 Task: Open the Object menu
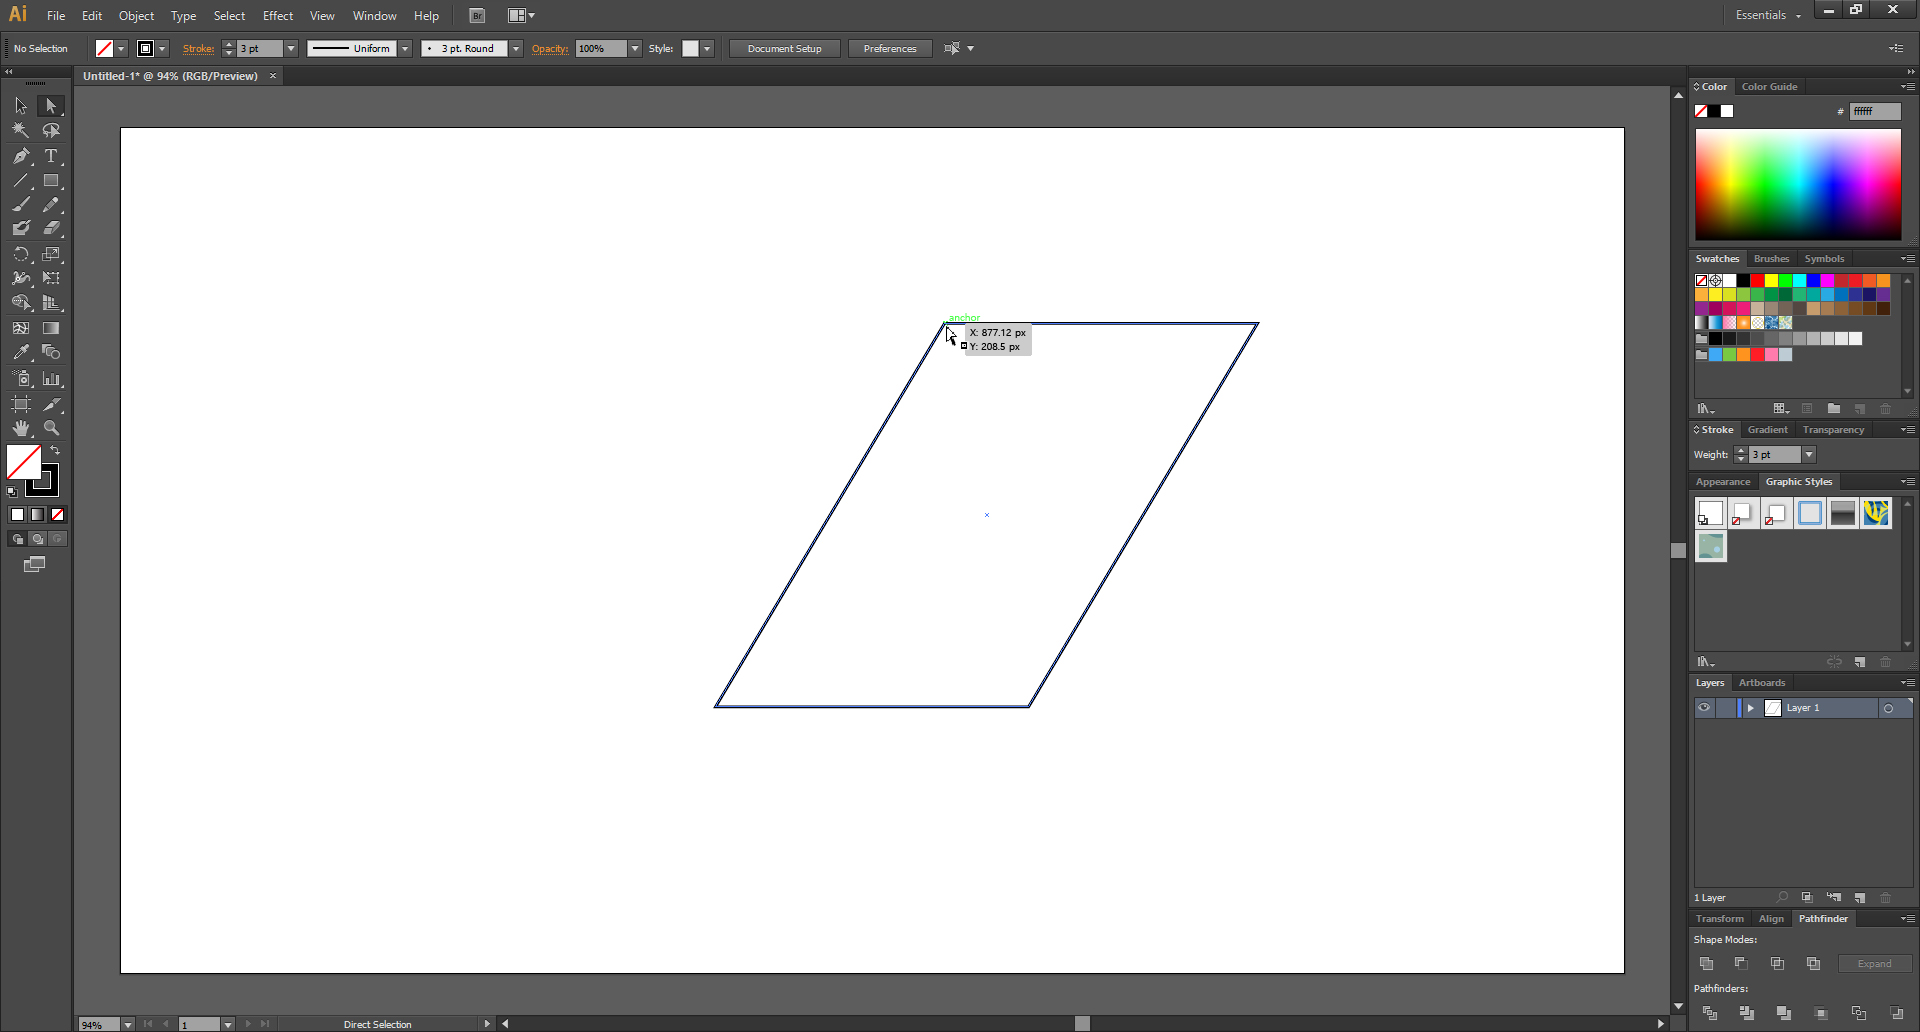(136, 16)
